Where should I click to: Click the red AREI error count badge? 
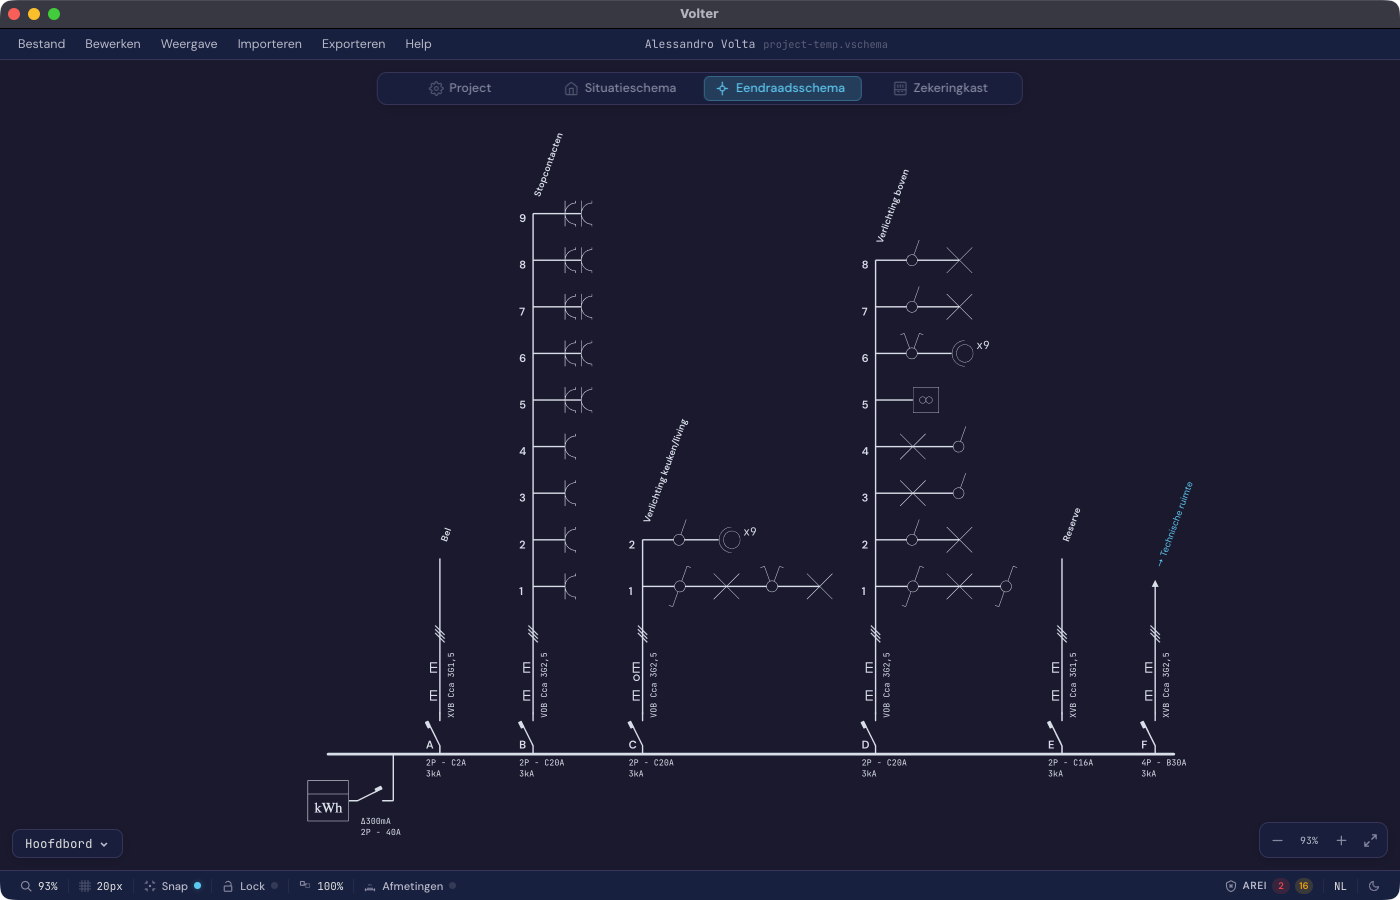[x=1280, y=886]
